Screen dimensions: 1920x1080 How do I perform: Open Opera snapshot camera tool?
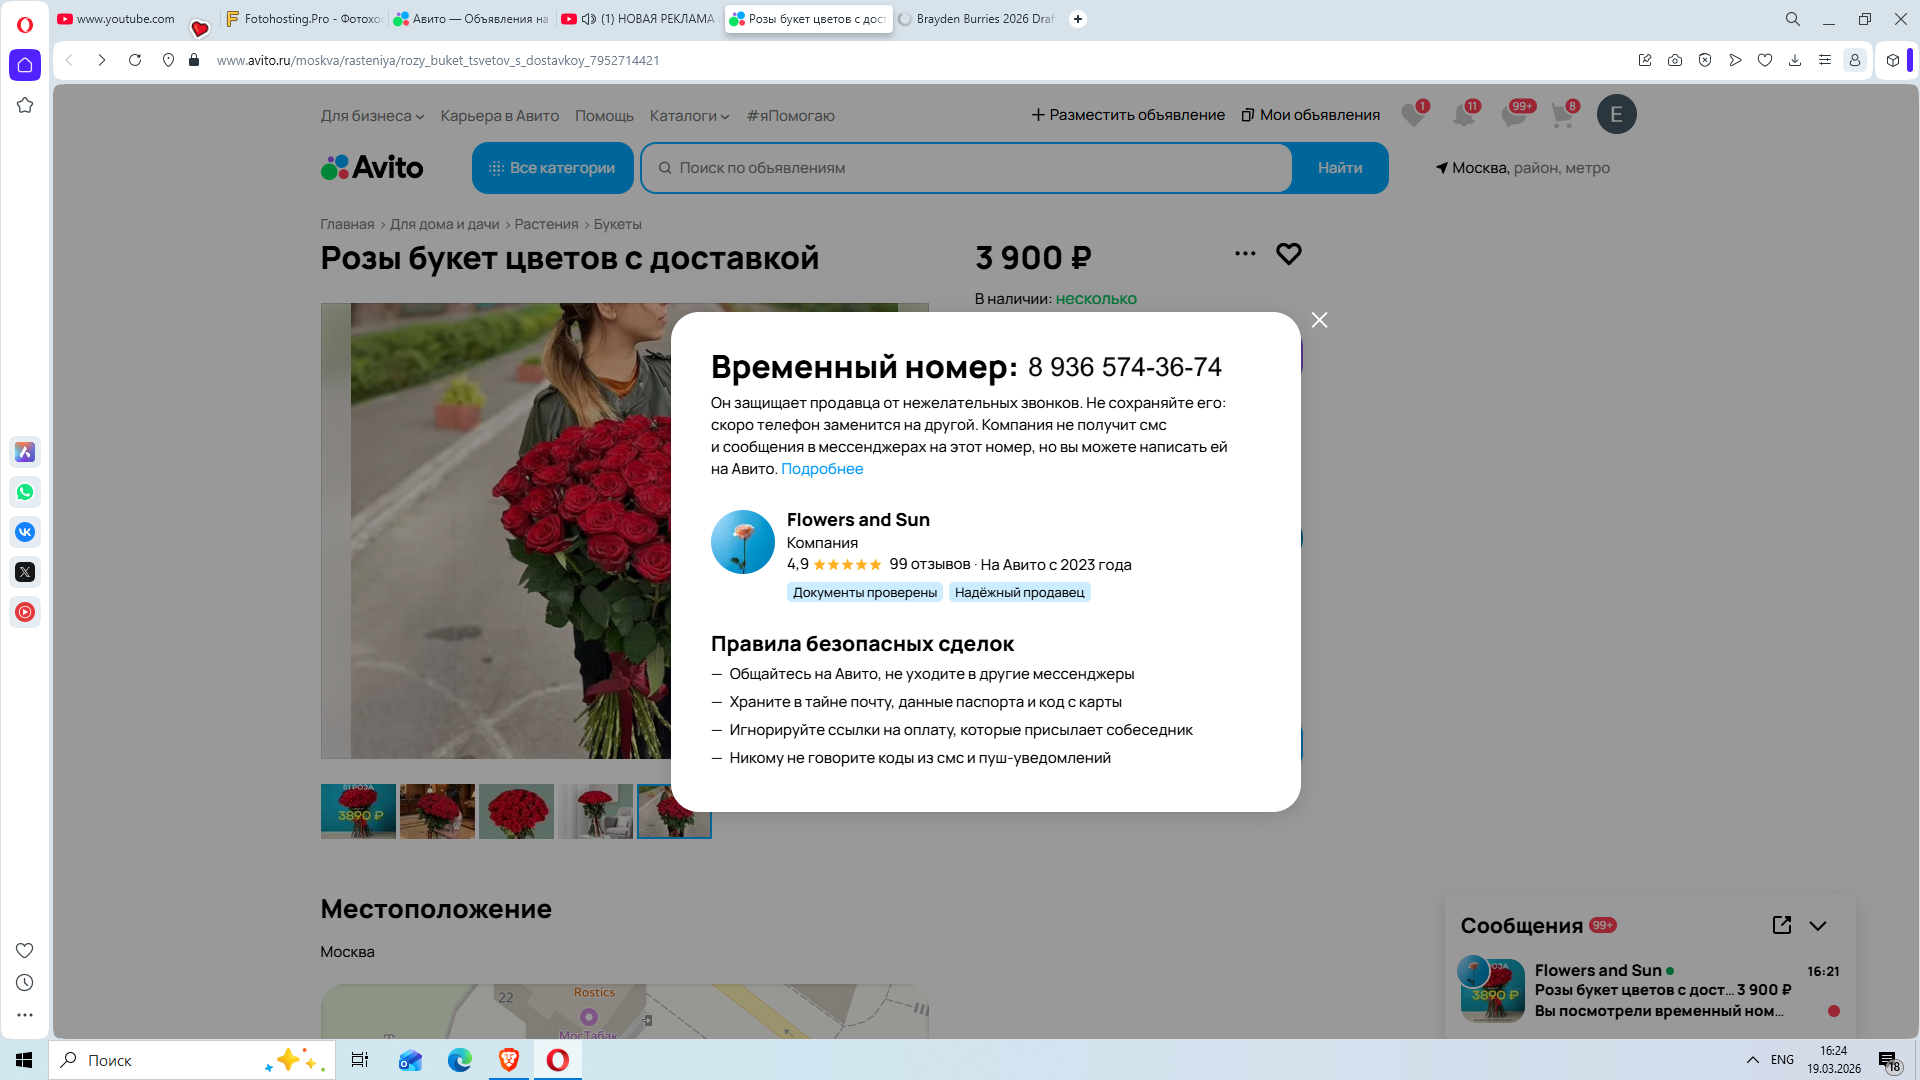click(1675, 60)
